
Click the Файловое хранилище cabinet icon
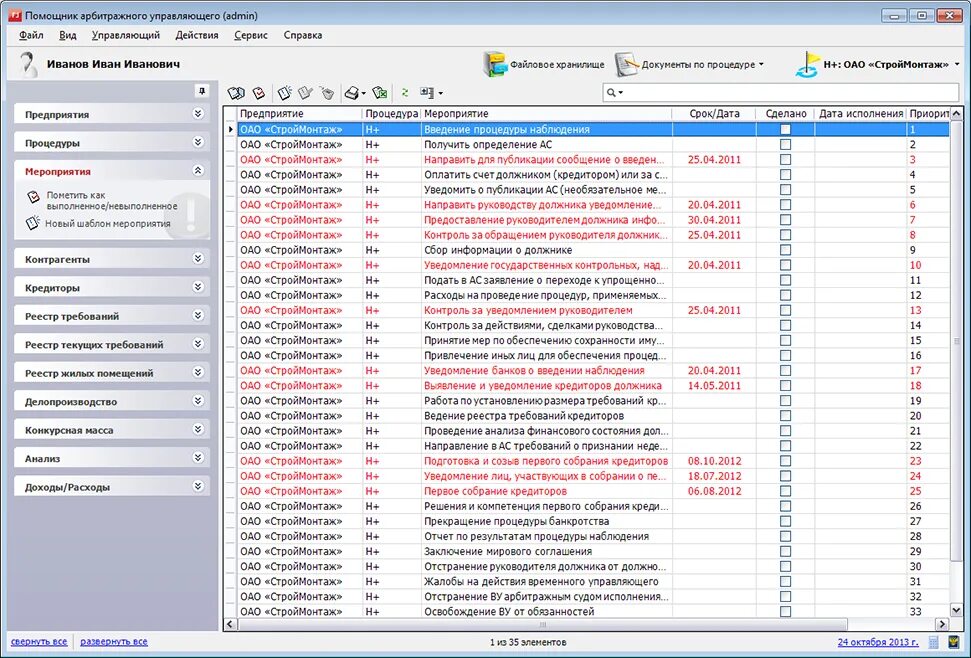[494, 64]
